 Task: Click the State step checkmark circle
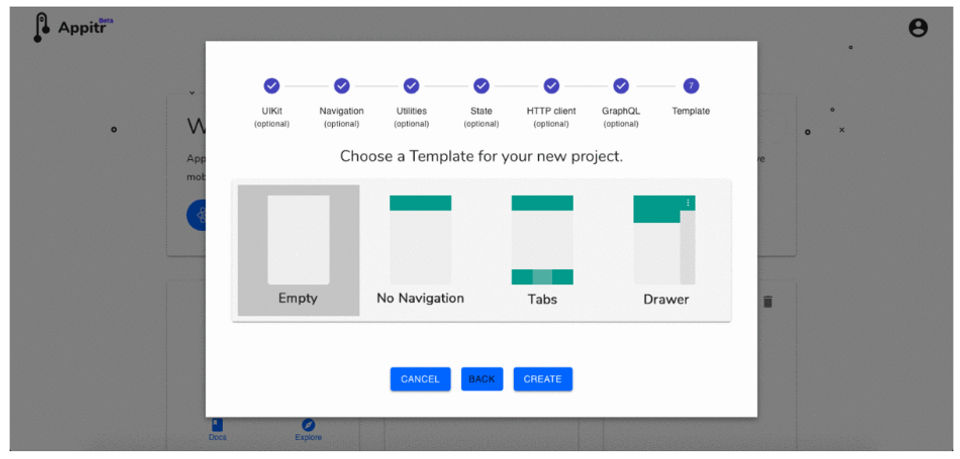tap(481, 86)
